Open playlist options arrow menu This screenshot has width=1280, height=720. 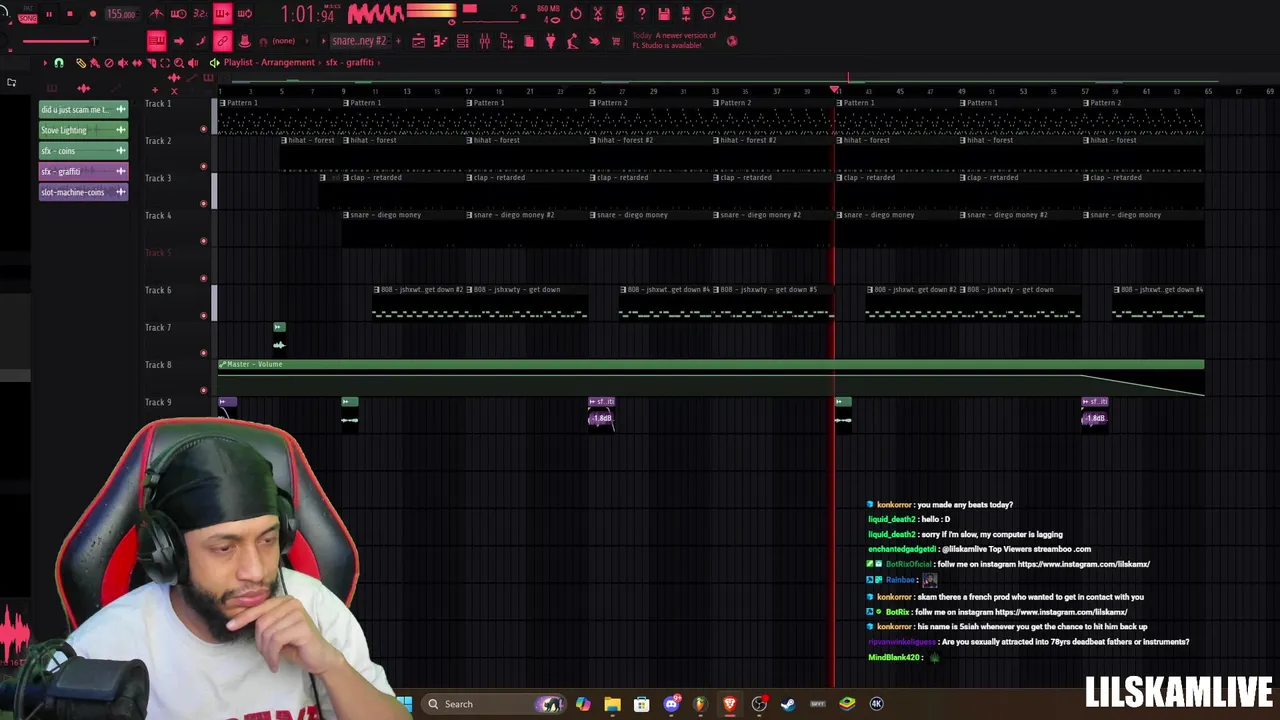(x=45, y=63)
